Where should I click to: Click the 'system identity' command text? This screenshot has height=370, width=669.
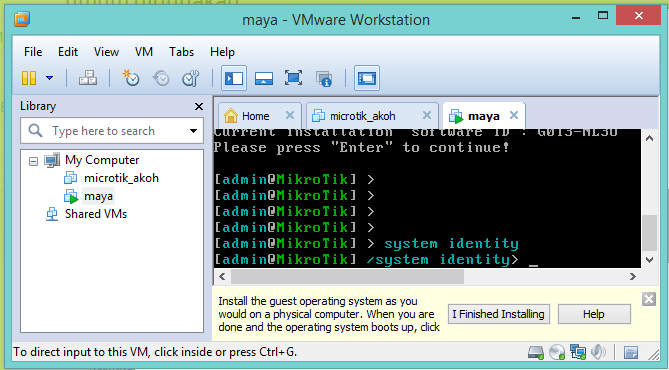[x=451, y=244]
